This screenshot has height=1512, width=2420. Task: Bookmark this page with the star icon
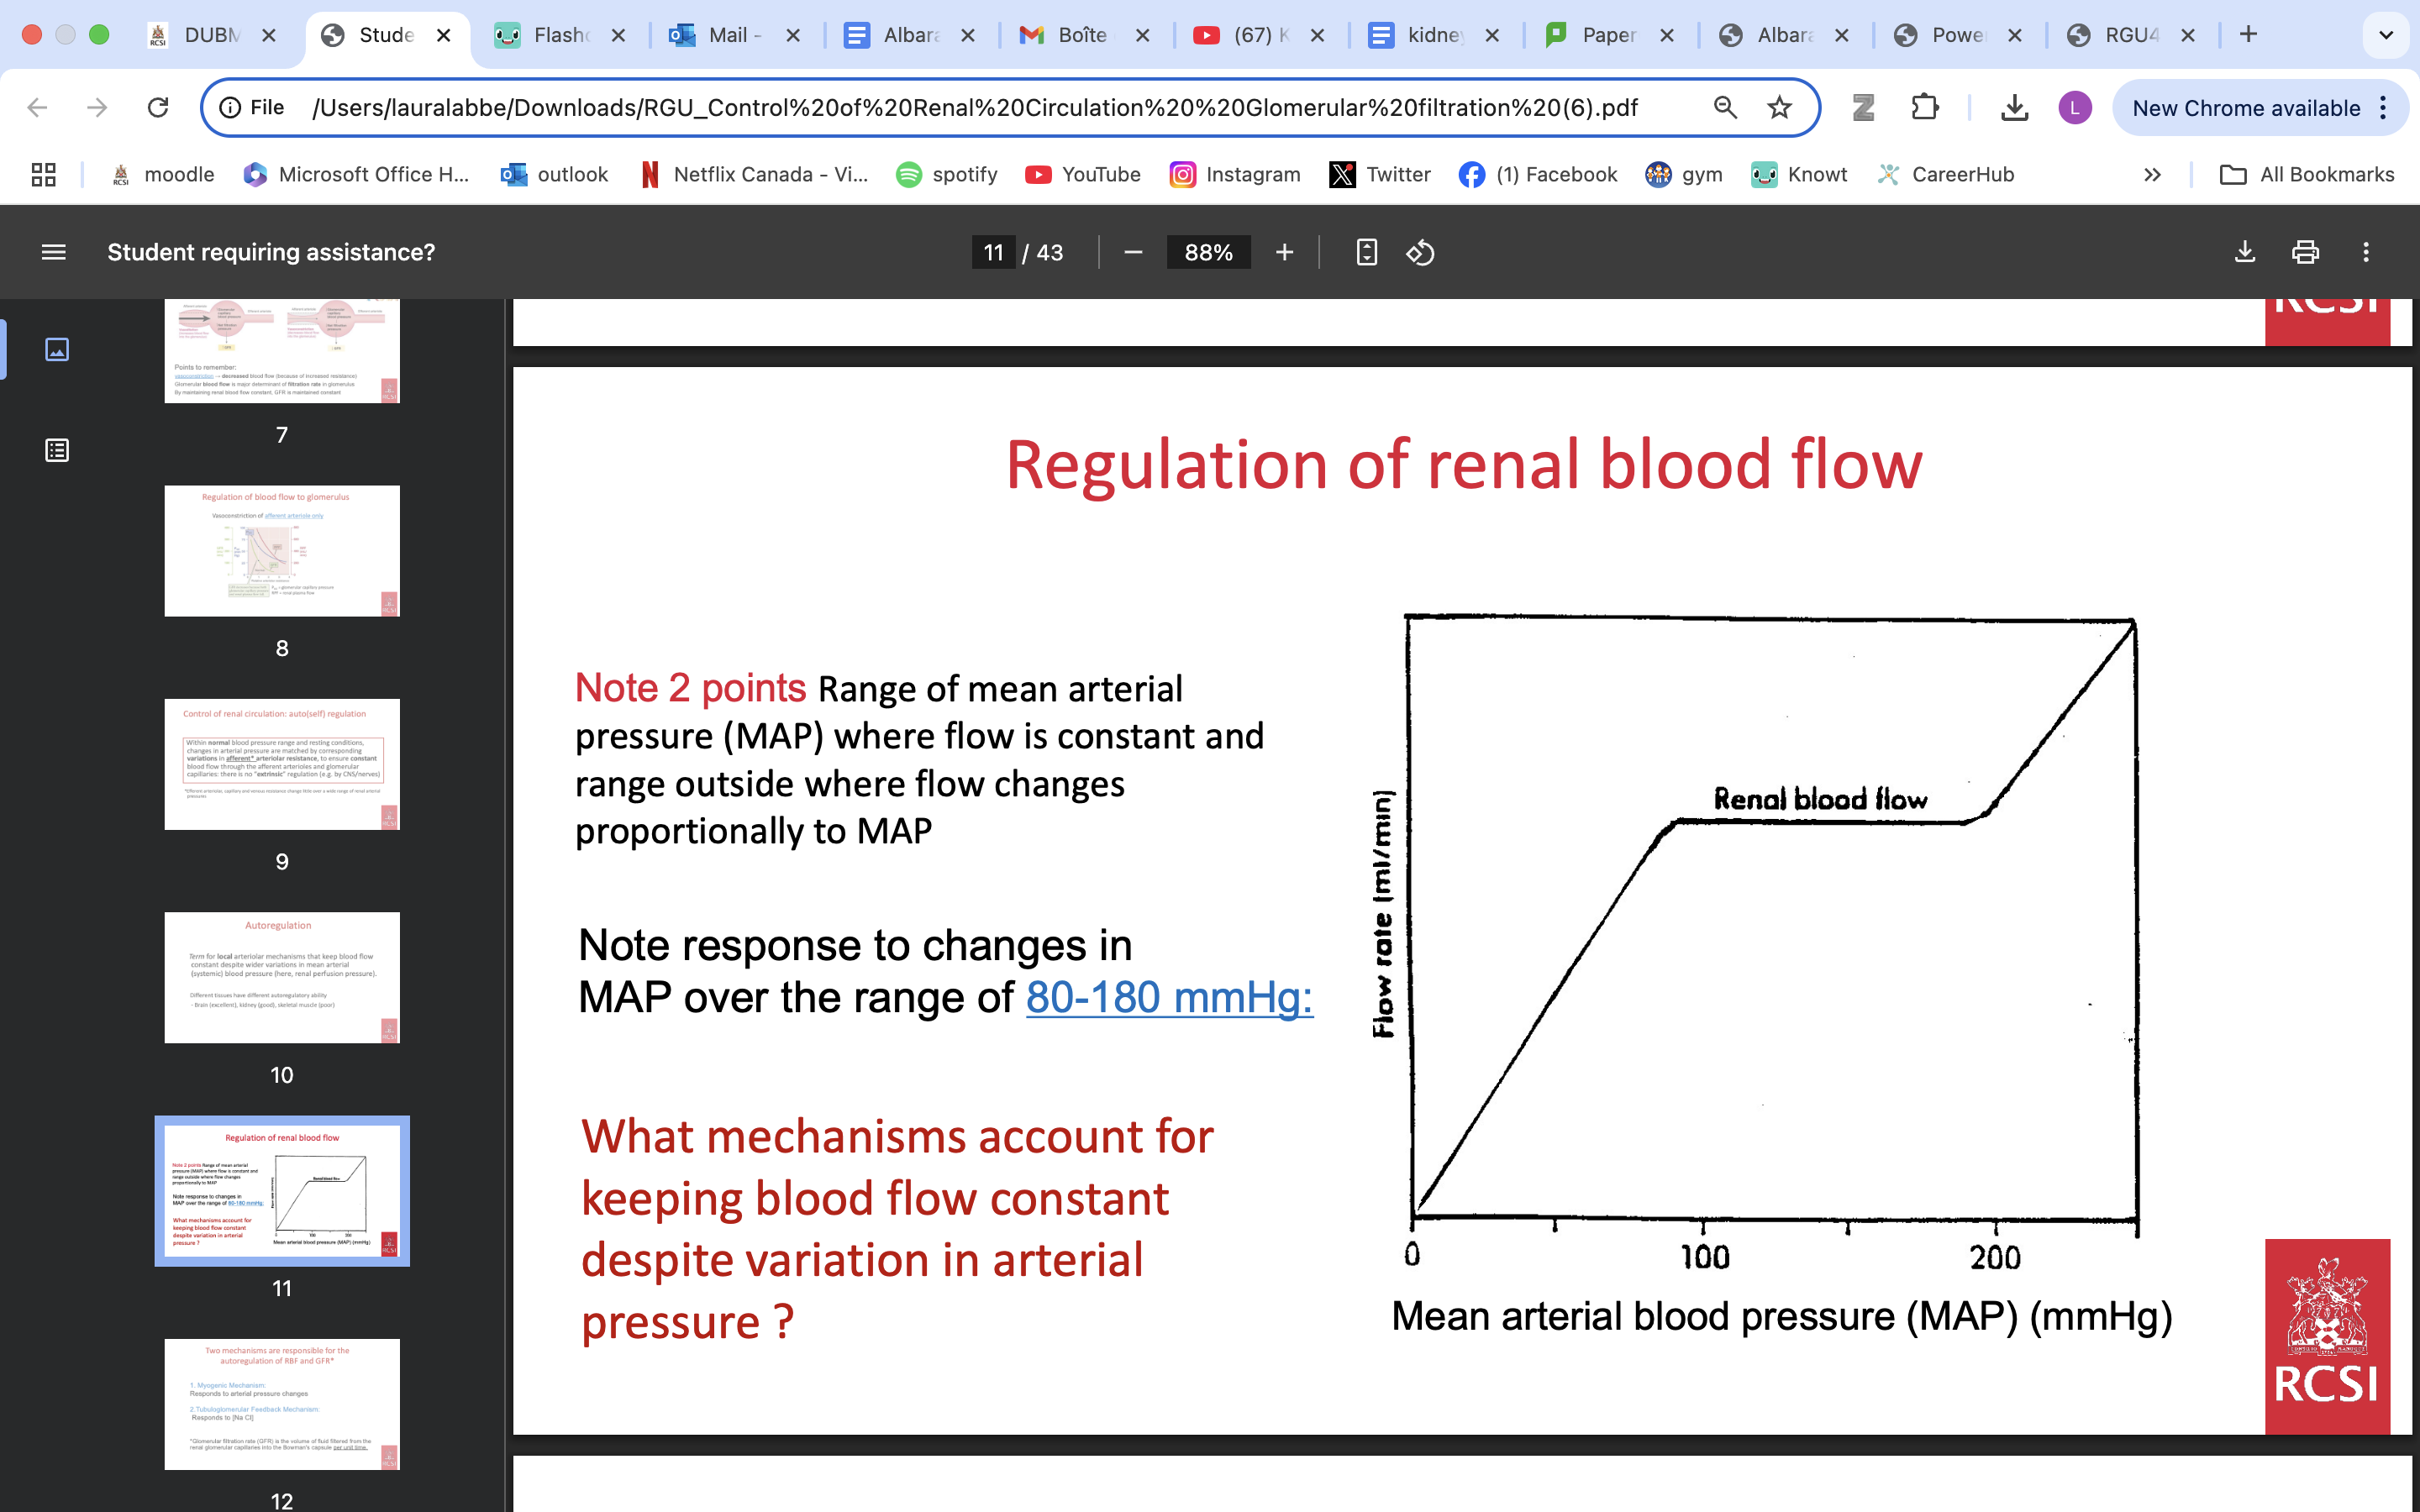[1779, 107]
